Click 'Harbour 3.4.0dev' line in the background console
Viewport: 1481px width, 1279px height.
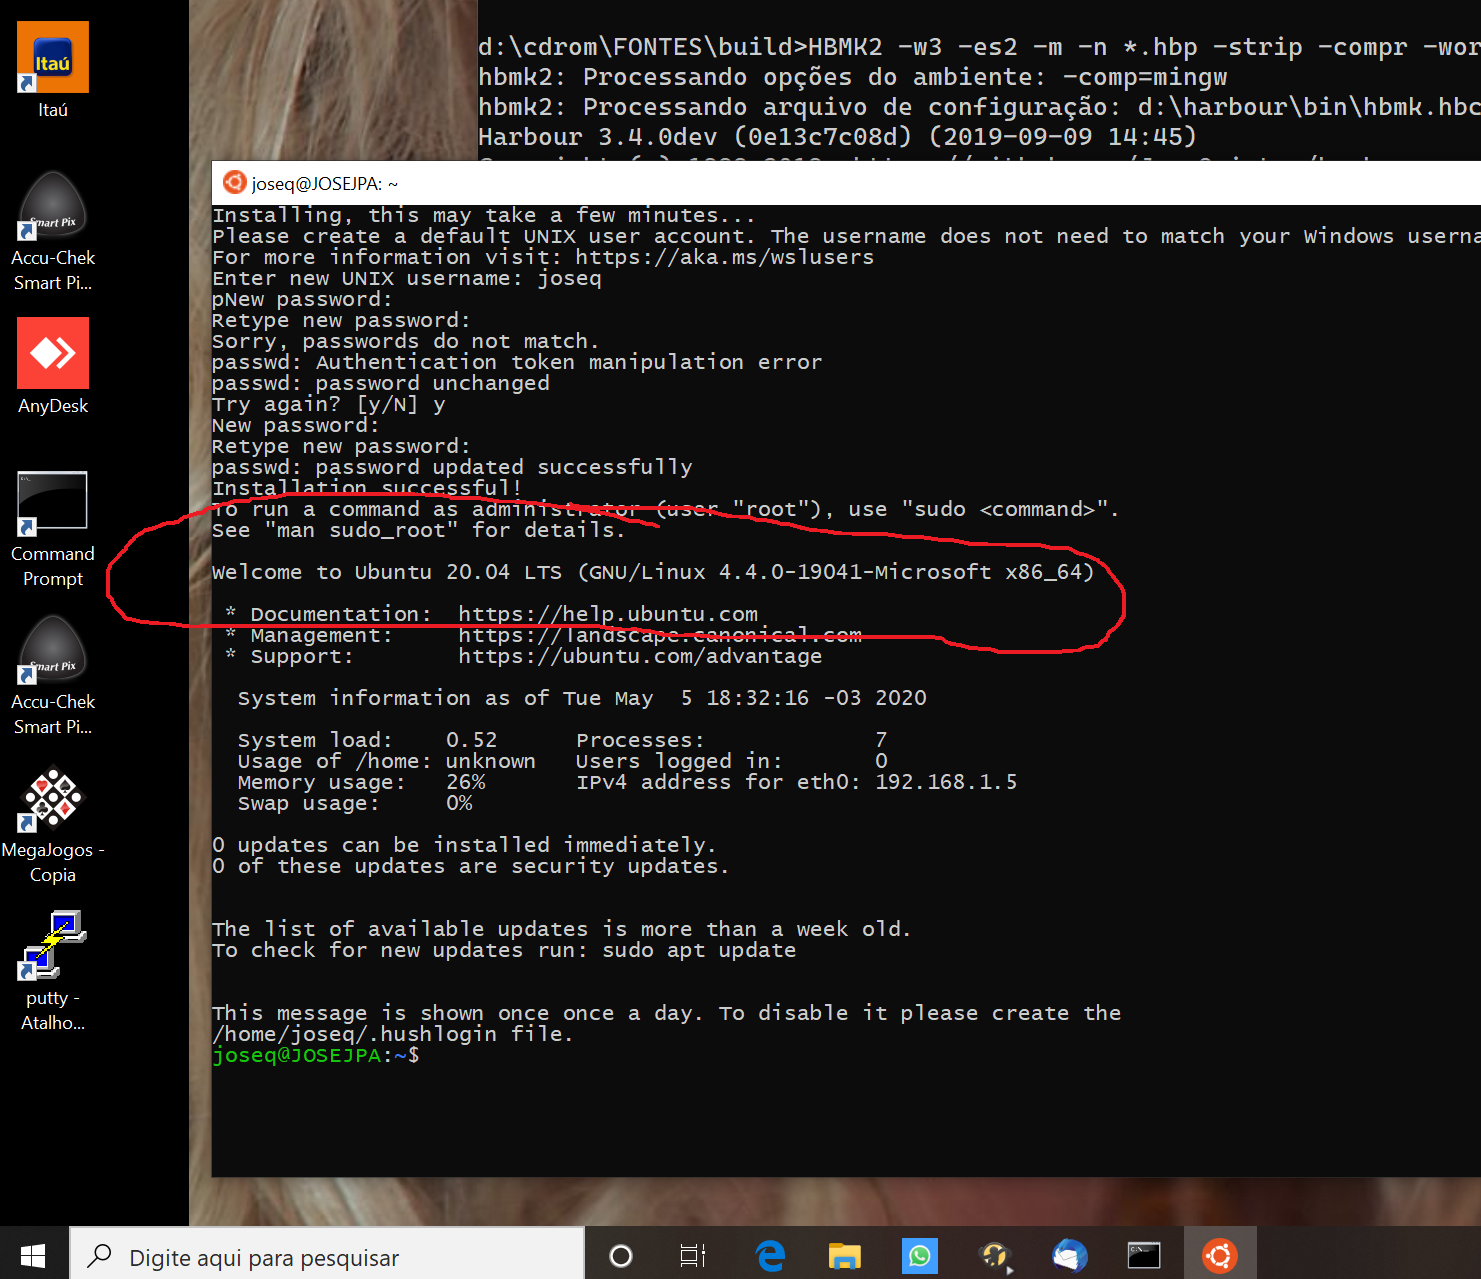837,137
